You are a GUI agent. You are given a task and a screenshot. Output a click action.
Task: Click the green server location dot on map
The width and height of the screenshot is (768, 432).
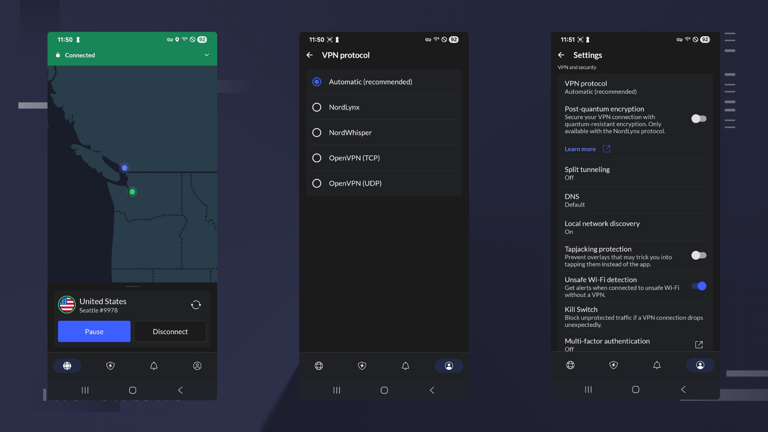tap(132, 192)
